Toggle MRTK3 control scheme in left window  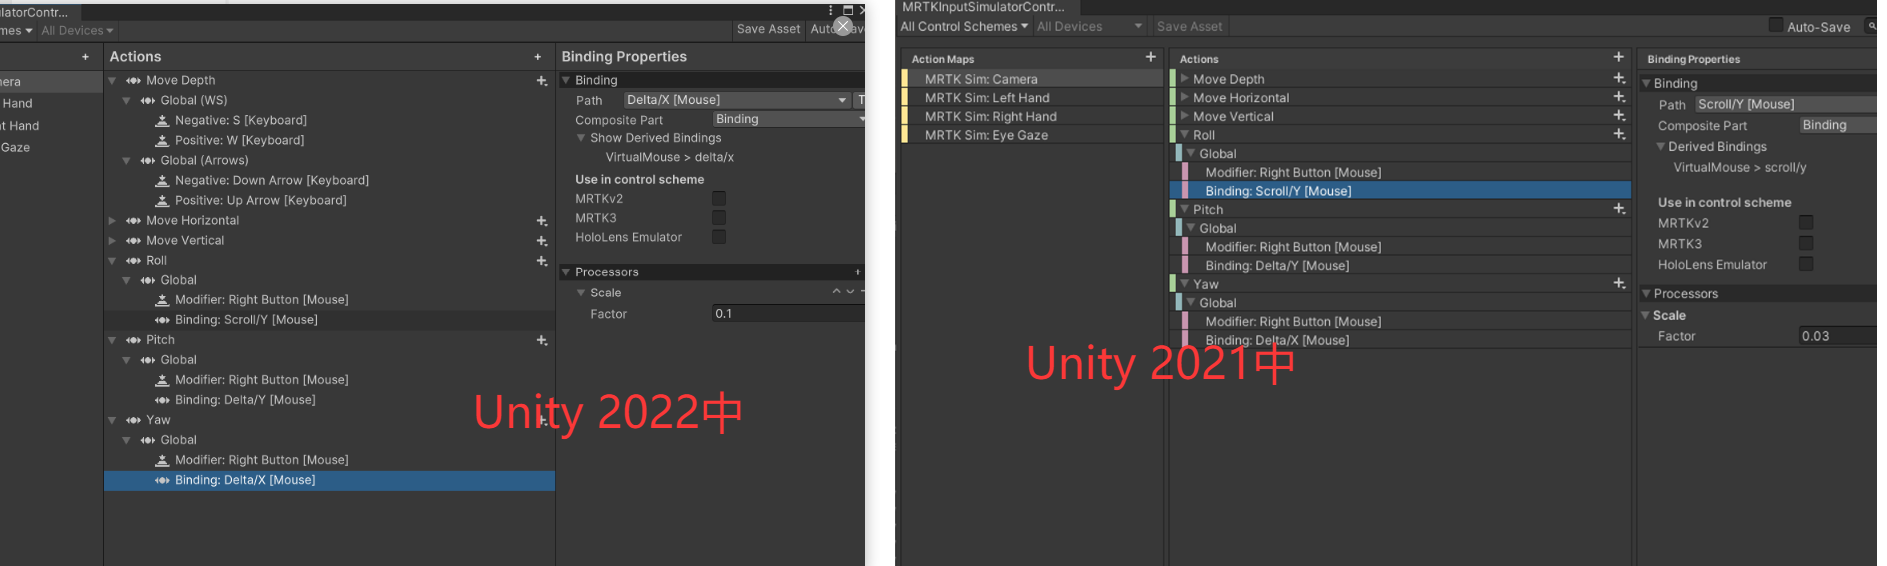[719, 218]
